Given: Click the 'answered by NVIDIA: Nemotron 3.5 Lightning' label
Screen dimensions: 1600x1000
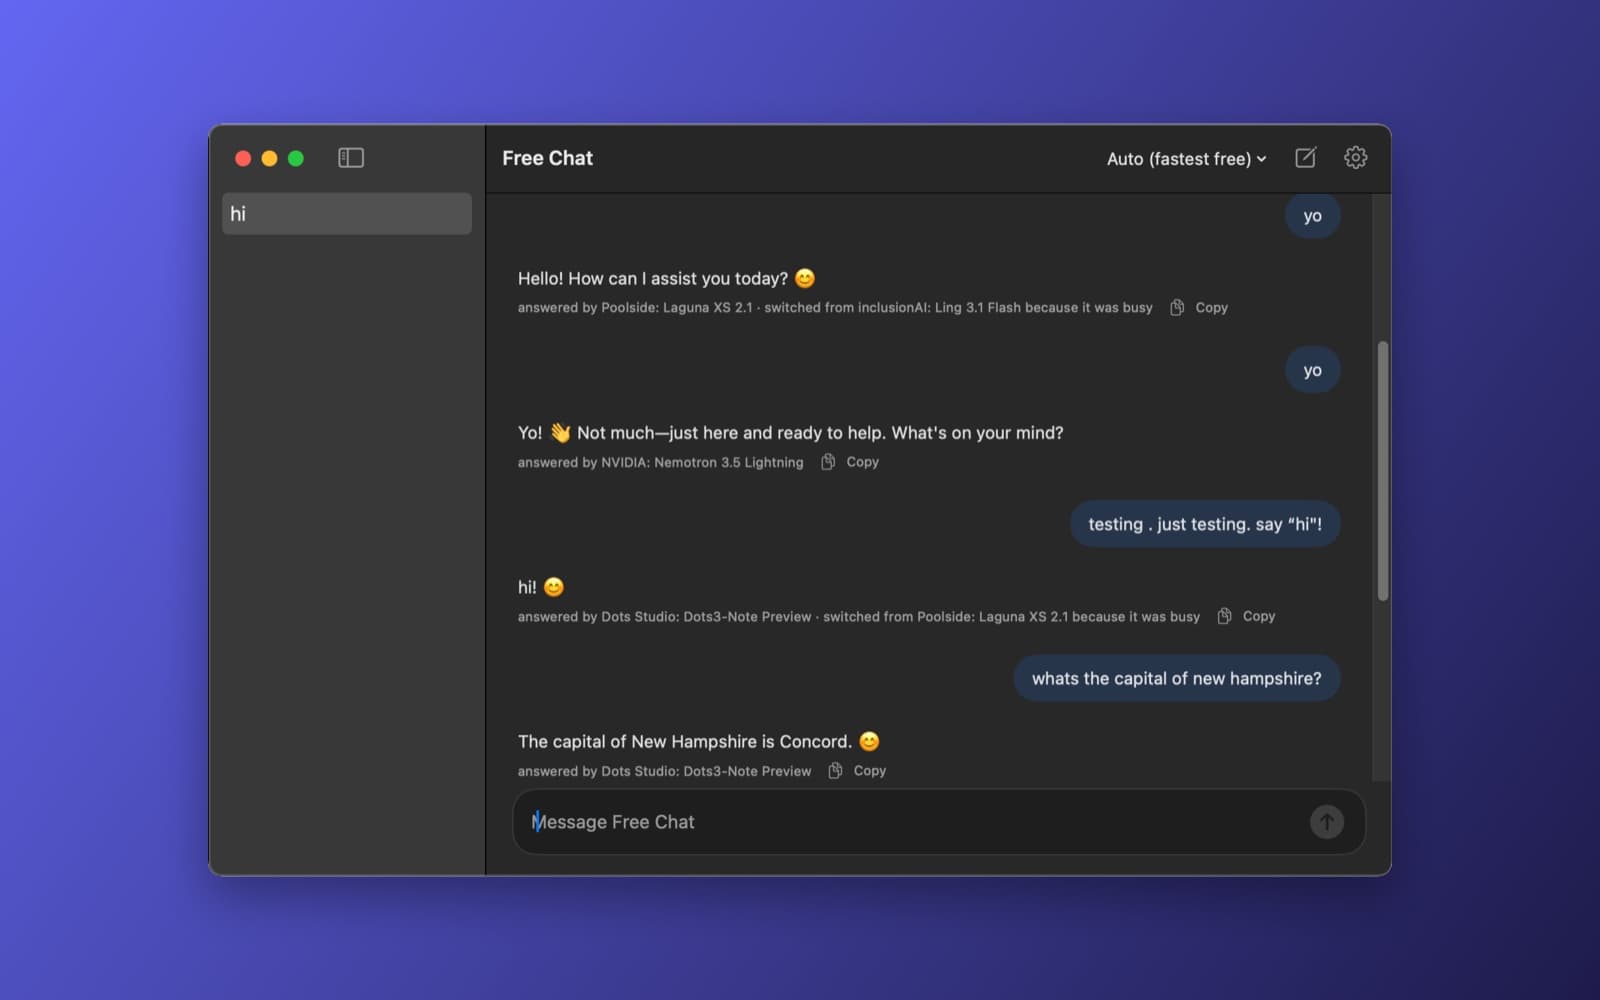Looking at the screenshot, I should click(x=660, y=462).
